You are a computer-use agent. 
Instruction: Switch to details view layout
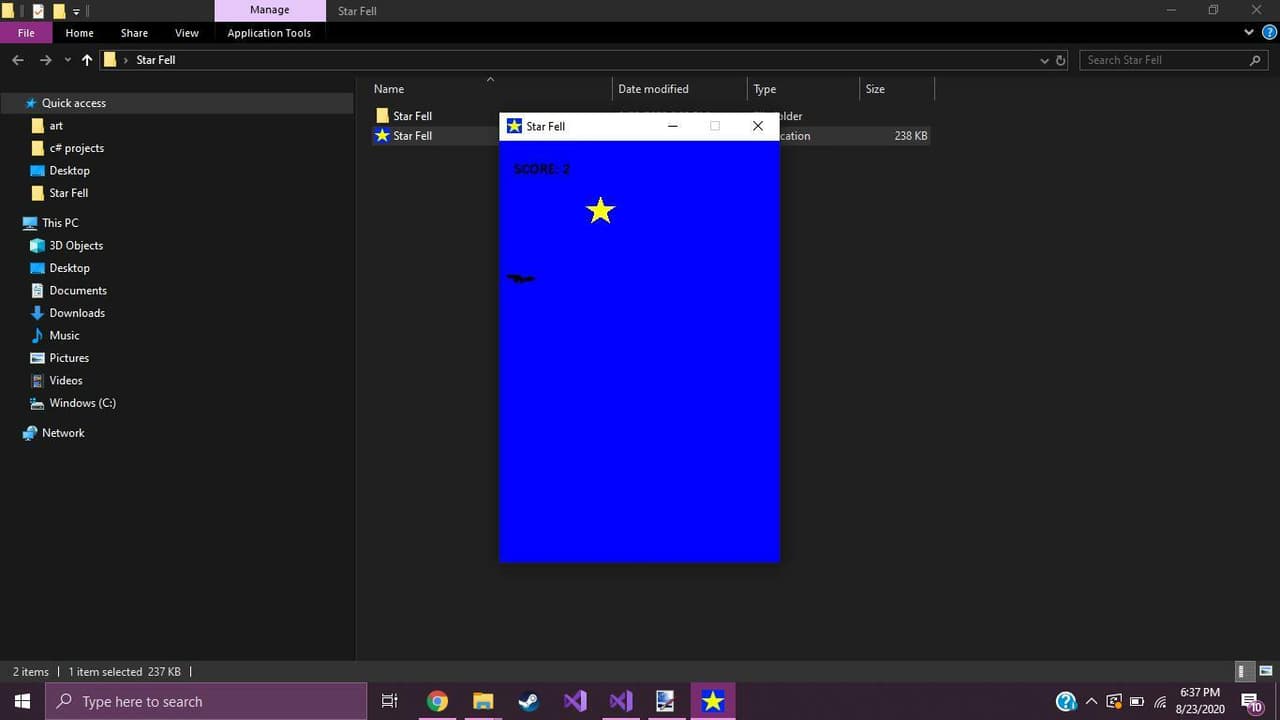point(1242,672)
